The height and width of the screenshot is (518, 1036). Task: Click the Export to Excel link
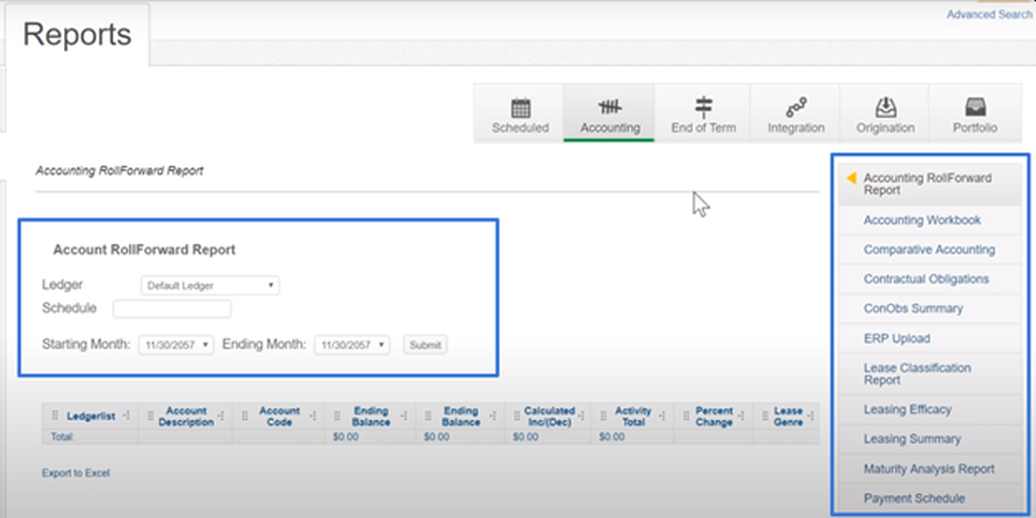pos(76,473)
